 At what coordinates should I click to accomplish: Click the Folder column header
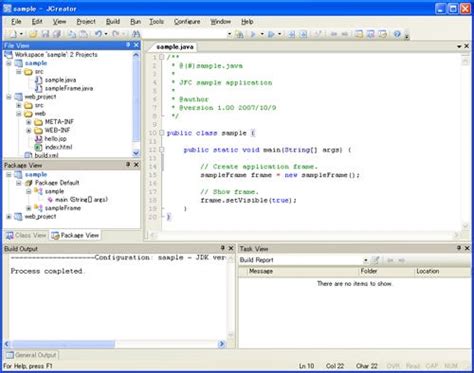(387, 271)
